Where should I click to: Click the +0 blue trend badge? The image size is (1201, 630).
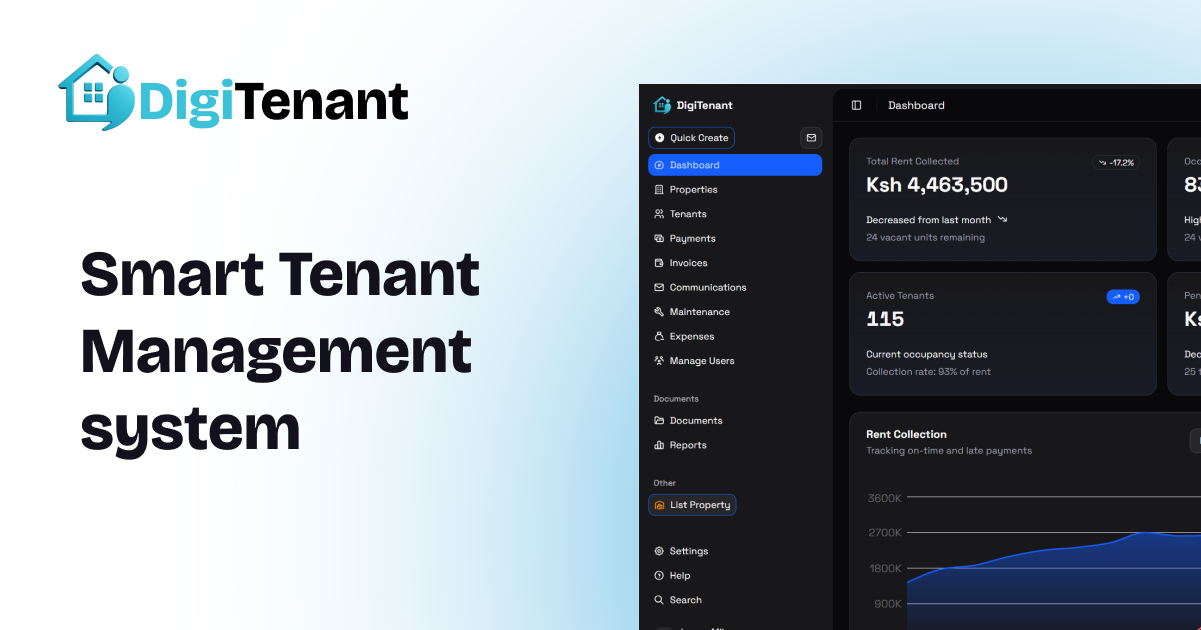(x=1123, y=296)
